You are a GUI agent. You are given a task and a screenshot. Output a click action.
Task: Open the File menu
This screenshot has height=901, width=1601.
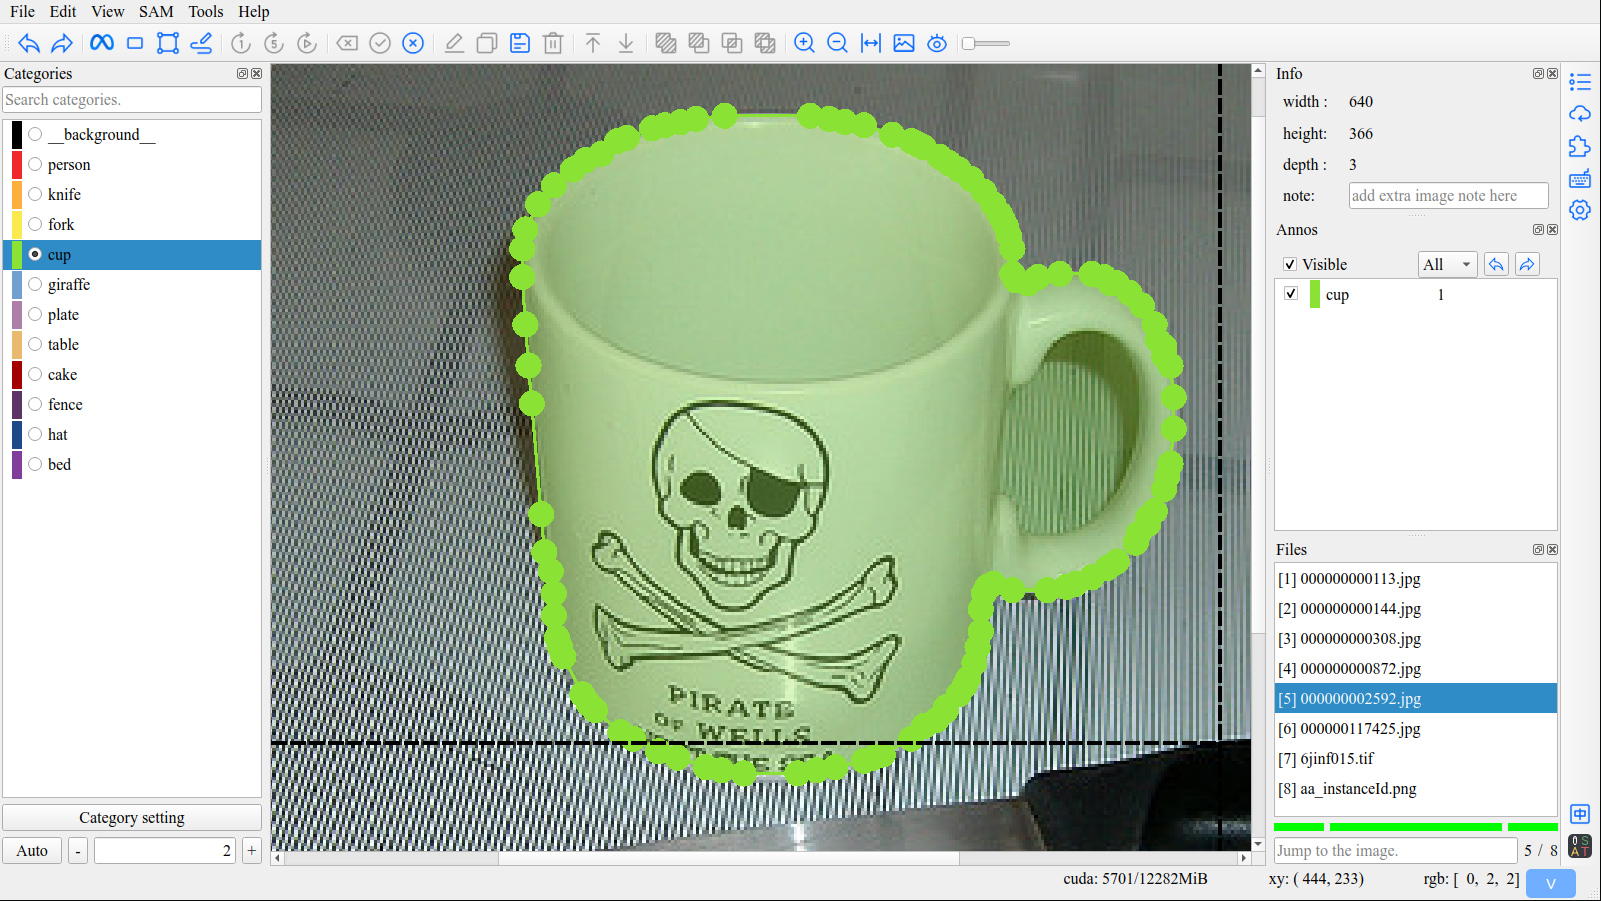22,11
